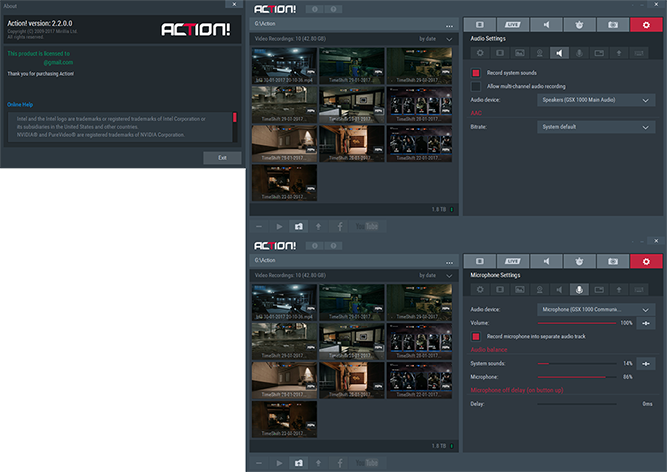
Task: Toggle Record microphone into separate audio track
Action: click(476, 336)
